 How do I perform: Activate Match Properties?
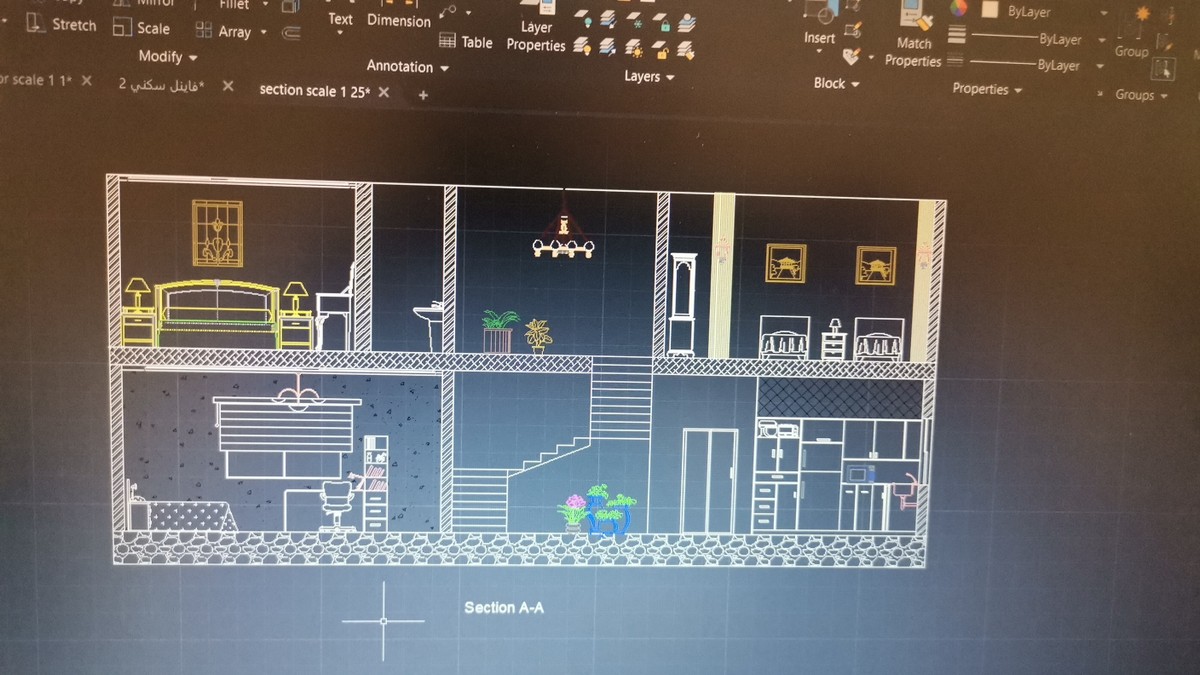tap(914, 36)
